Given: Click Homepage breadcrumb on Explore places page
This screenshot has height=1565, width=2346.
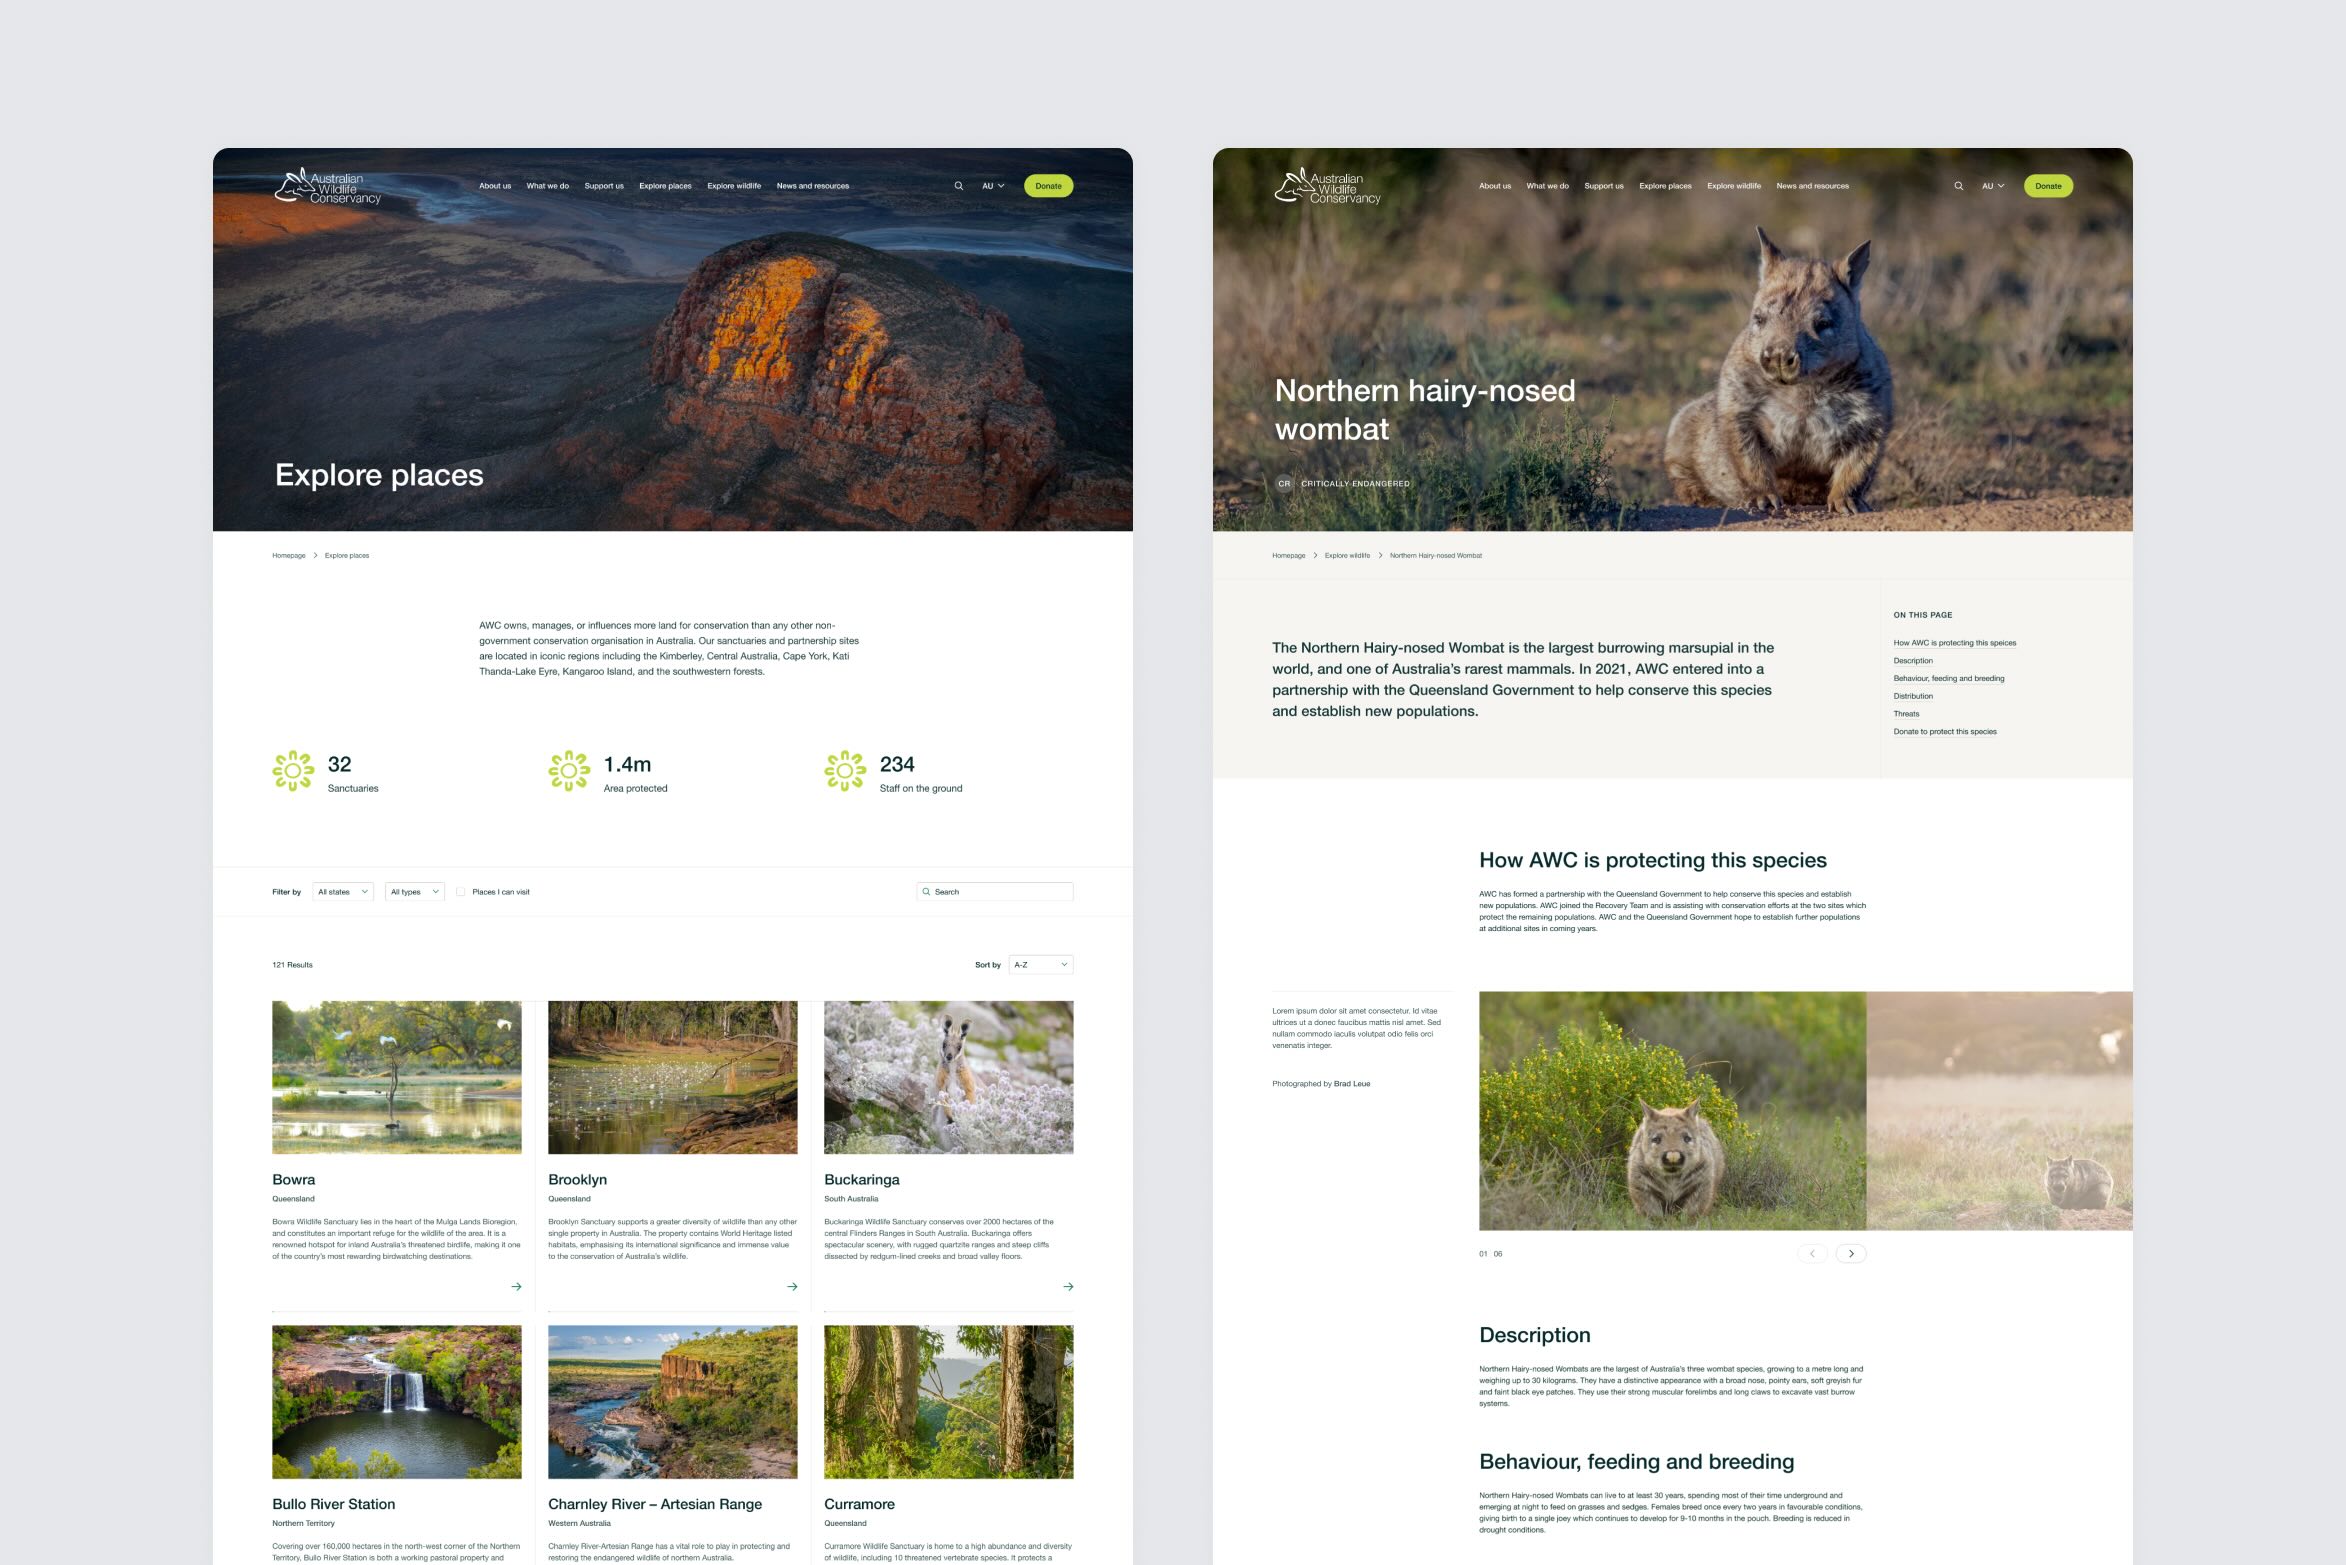Looking at the screenshot, I should pos(289,556).
